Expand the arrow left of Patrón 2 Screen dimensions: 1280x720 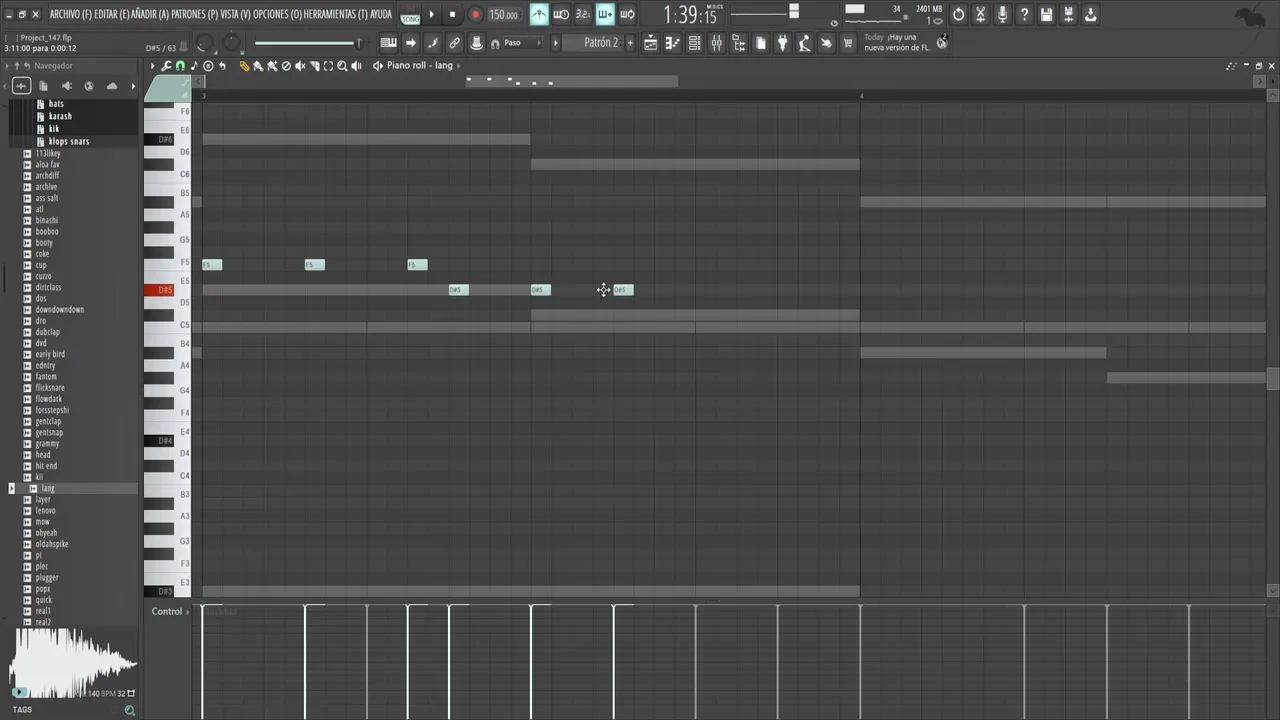pyautogui.click(x=555, y=43)
